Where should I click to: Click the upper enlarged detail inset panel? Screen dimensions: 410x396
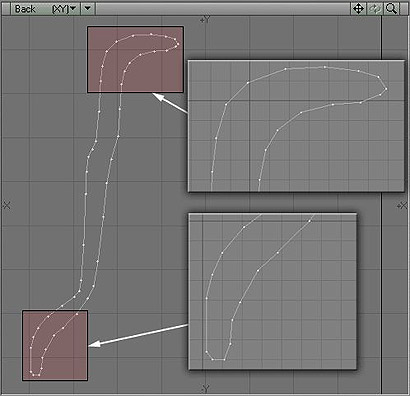coord(296,126)
